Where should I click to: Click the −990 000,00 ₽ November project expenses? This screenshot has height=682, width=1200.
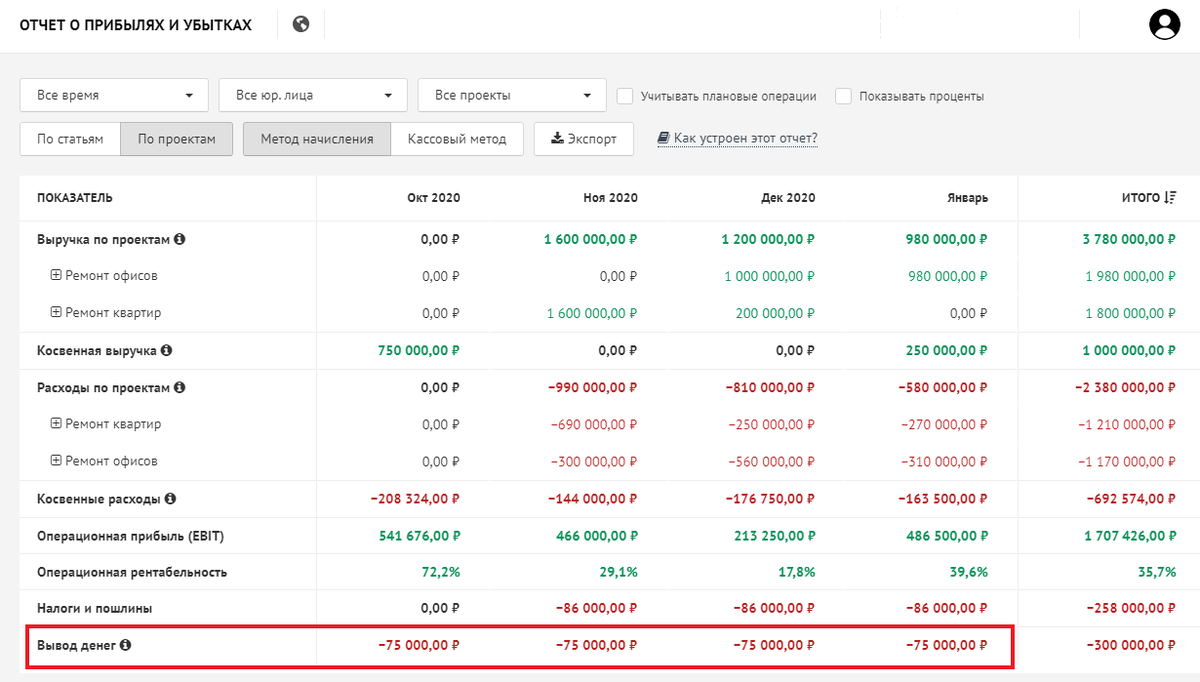click(x=592, y=388)
